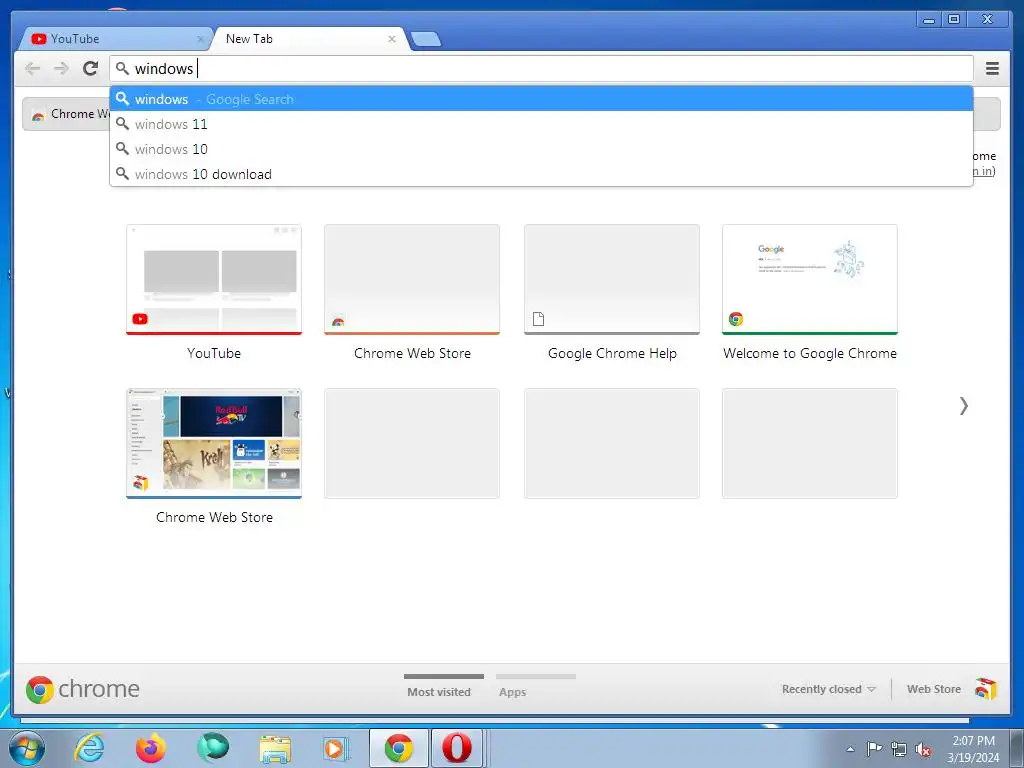This screenshot has width=1024, height=768.
Task: Choose the 'windows 11' suggestion
Action: pyautogui.click(x=541, y=124)
